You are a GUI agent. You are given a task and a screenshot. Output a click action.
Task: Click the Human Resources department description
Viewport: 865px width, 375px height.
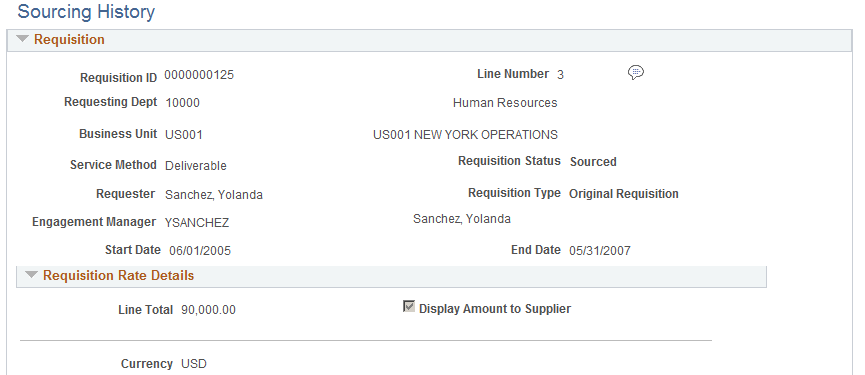505,103
